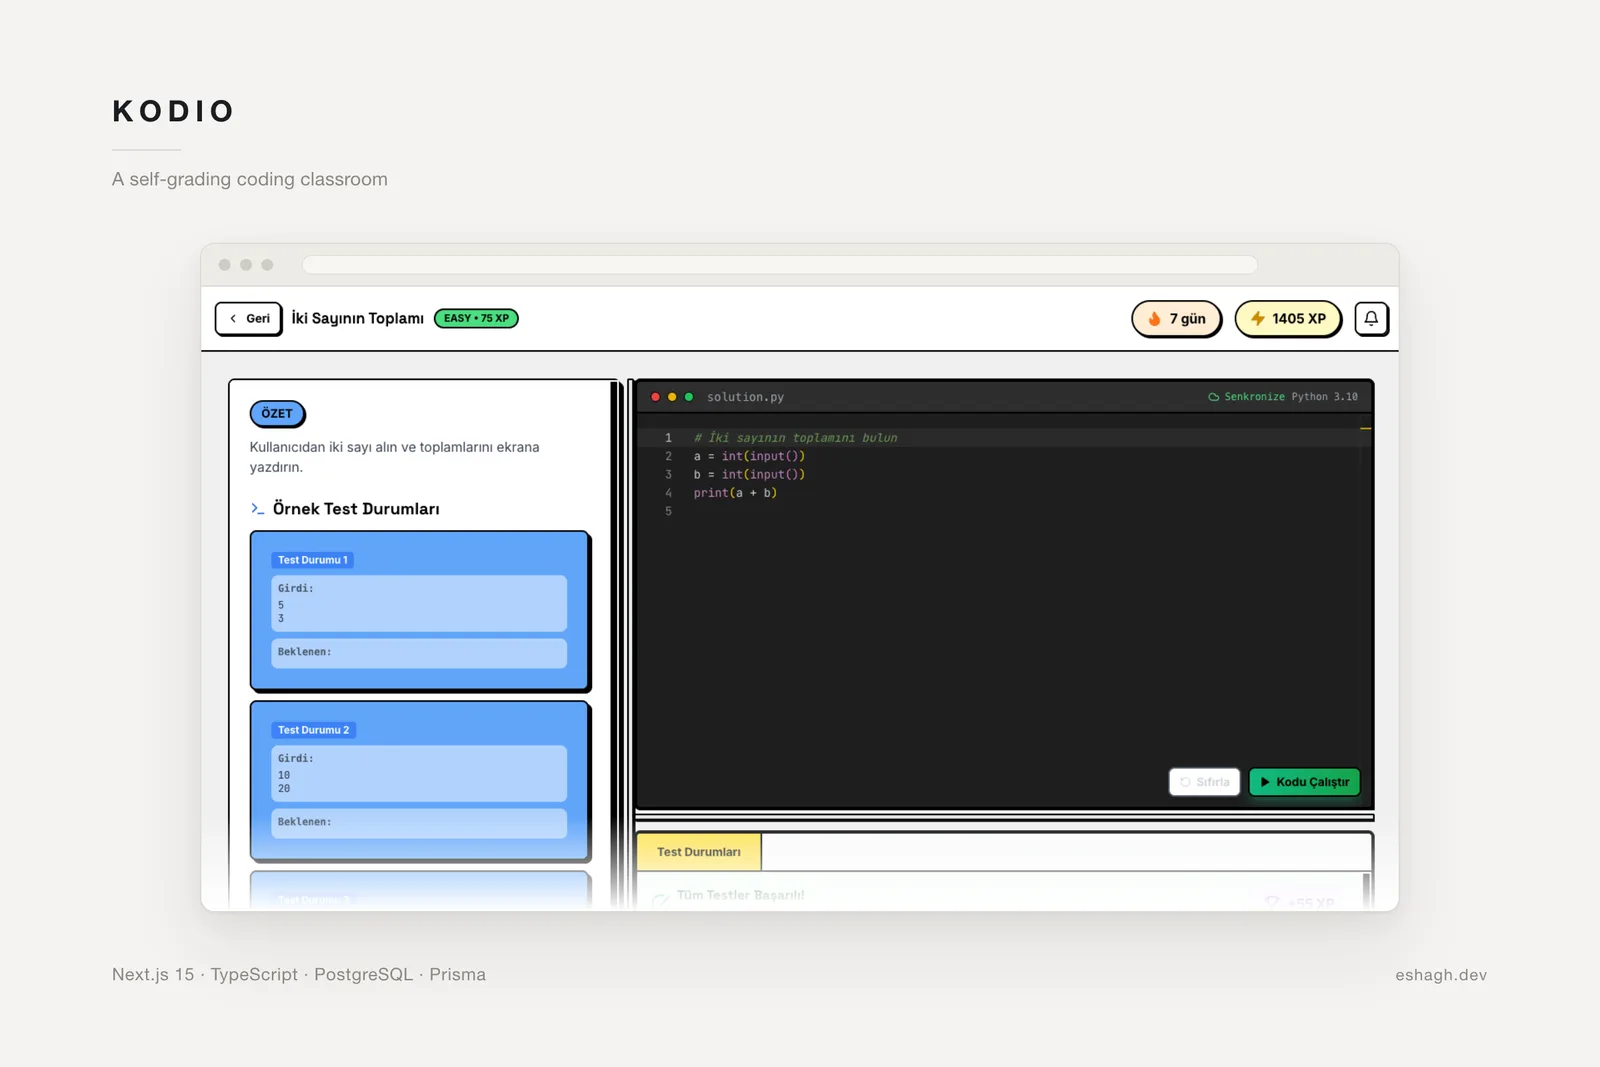Click the EASY • 75 XP badge

coord(476,318)
